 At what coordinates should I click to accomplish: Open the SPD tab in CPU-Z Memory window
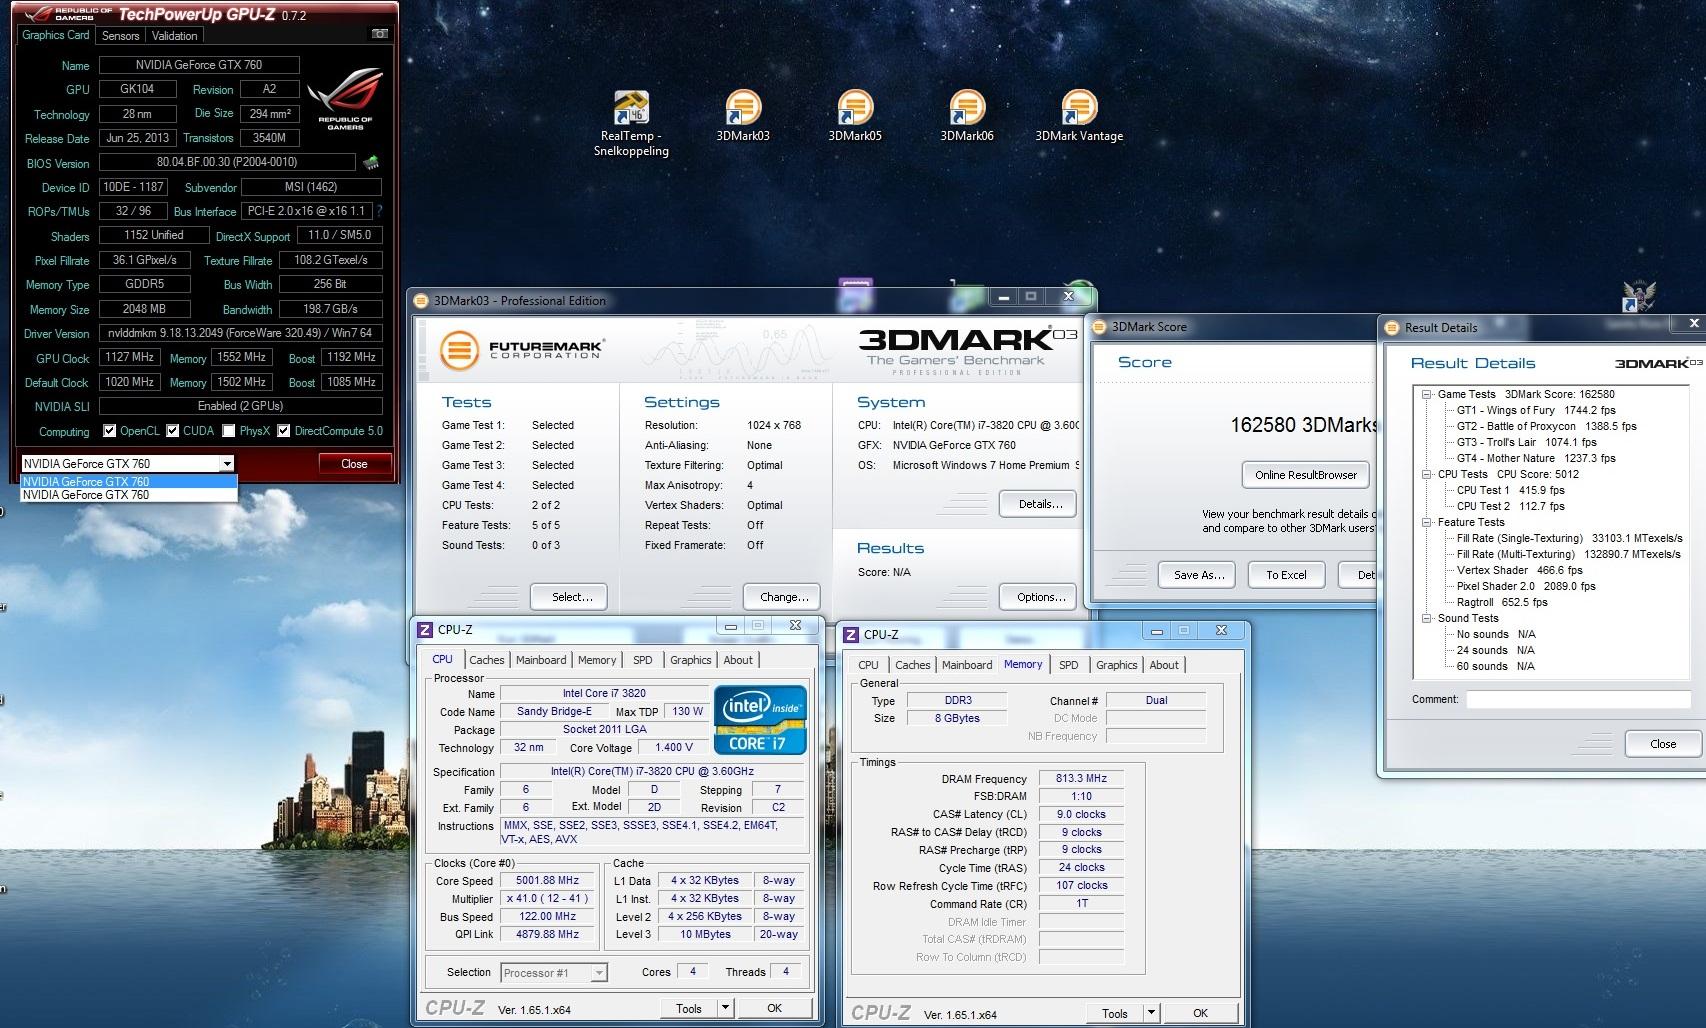tap(1069, 665)
